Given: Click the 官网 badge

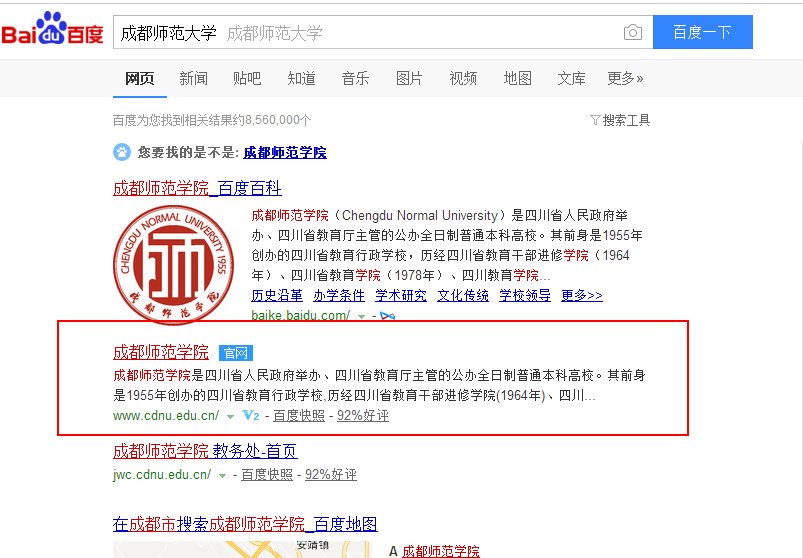Looking at the screenshot, I should pyautogui.click(x=236, y=353).
